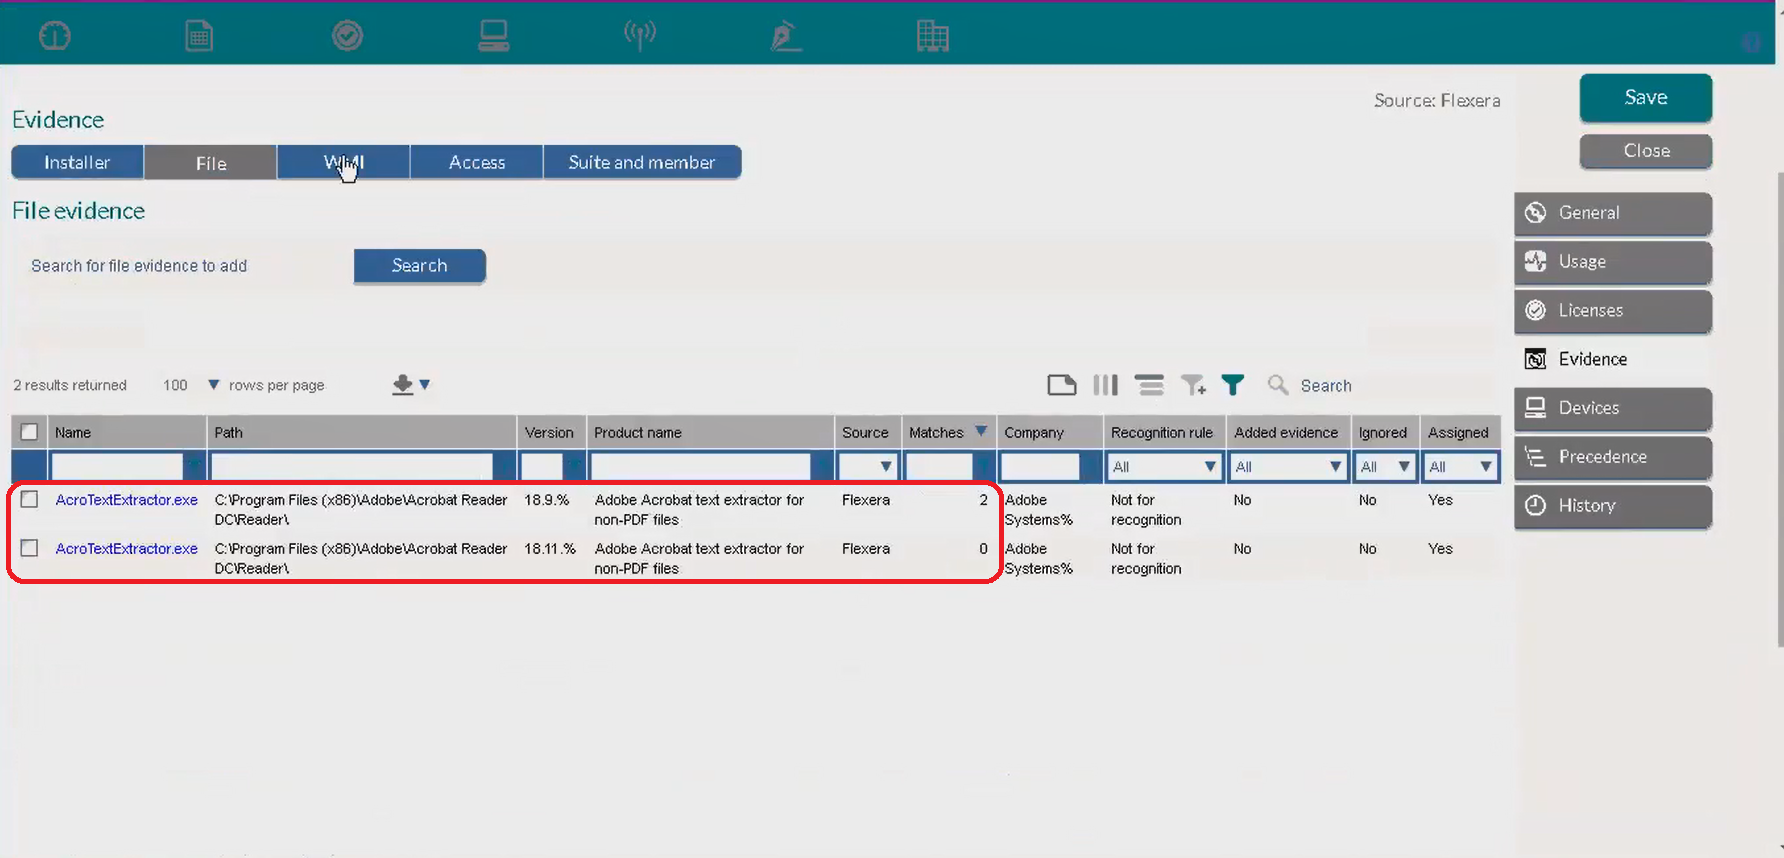Viewport: 1784px width, 858px height.
Task: Open the dashboard icon in top navigation
Action: (54, 36)
